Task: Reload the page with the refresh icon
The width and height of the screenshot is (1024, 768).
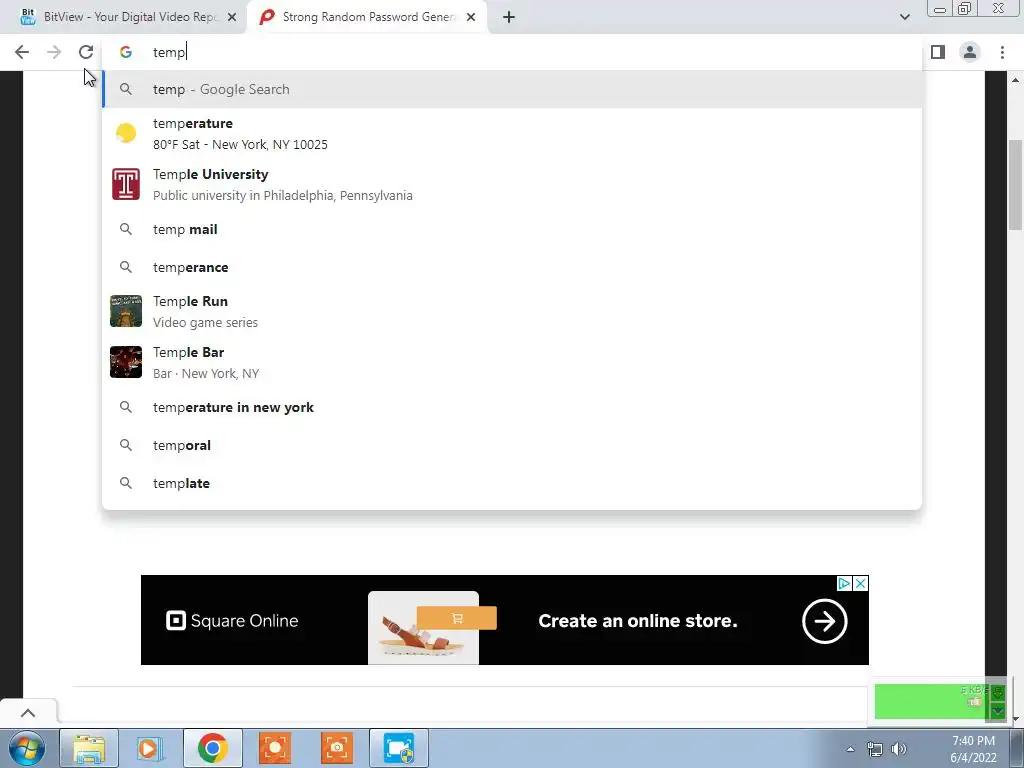Action: coord(86,52)
